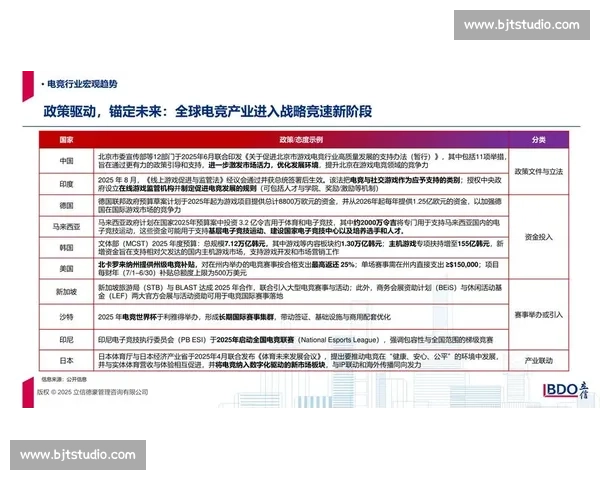600x480 pixels.
Task: Click the 资金投入 category cell
Action: [538, 237]
